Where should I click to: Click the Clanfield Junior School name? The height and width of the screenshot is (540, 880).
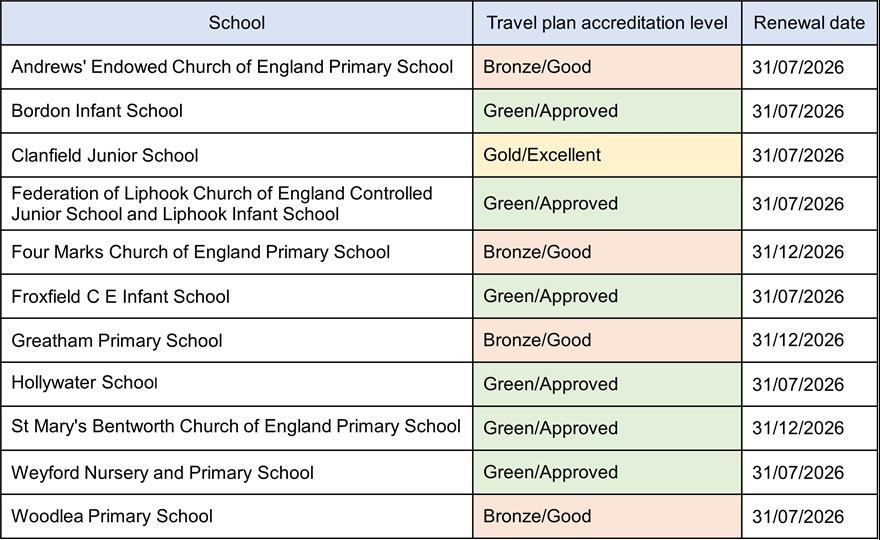pos(105,155)
